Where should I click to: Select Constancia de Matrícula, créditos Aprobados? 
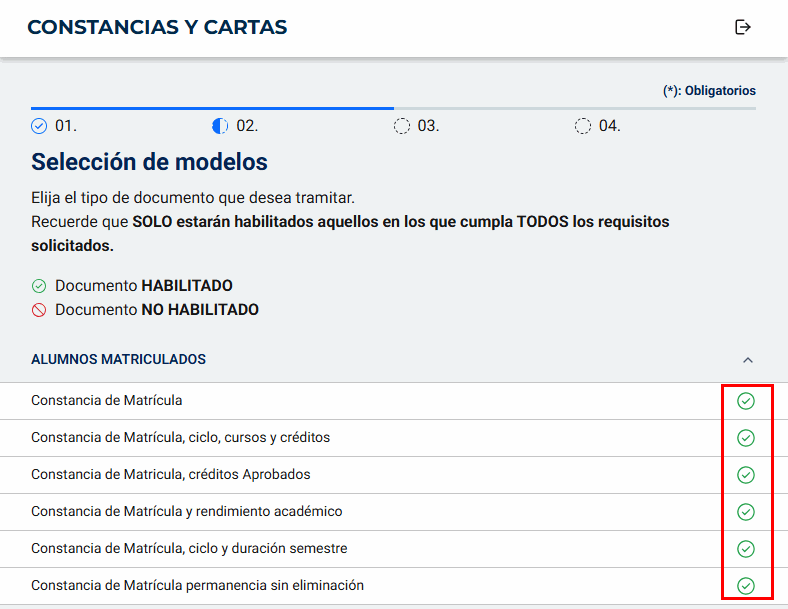[171, 475]
